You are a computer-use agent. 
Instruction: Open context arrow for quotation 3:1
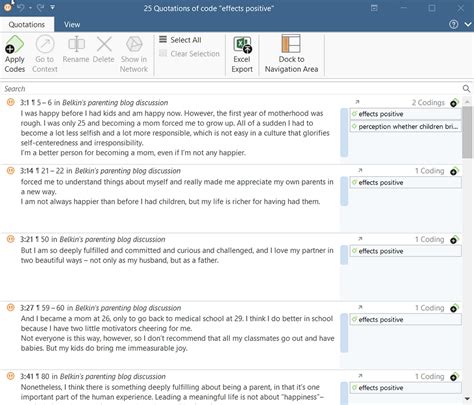point(357,102)
